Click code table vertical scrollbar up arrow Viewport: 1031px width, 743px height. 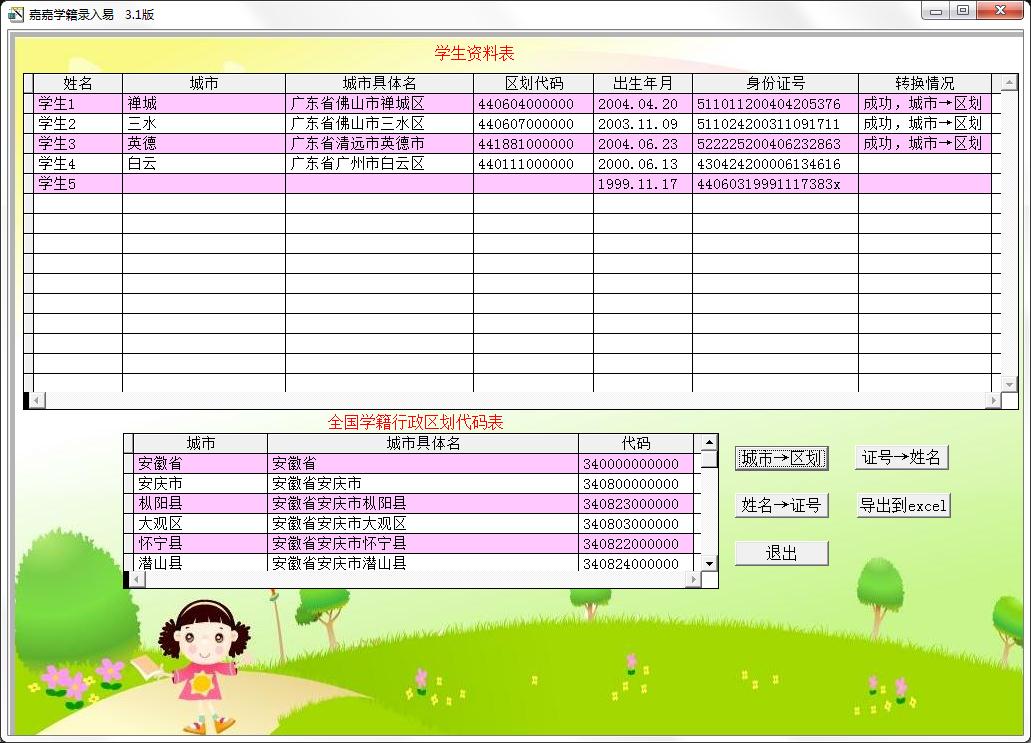709,443
